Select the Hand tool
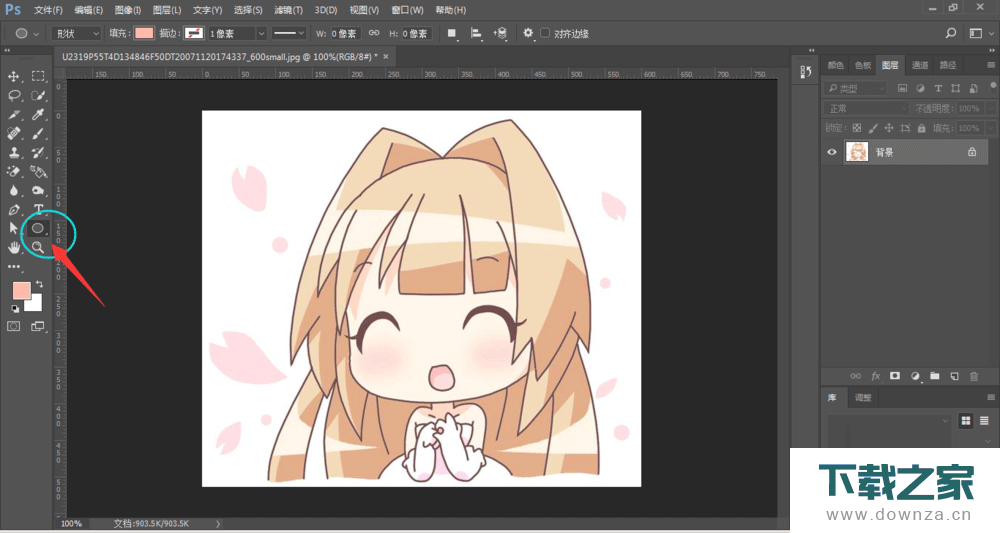The width and height of the screenshot is (1000, 533). point(13,247)
